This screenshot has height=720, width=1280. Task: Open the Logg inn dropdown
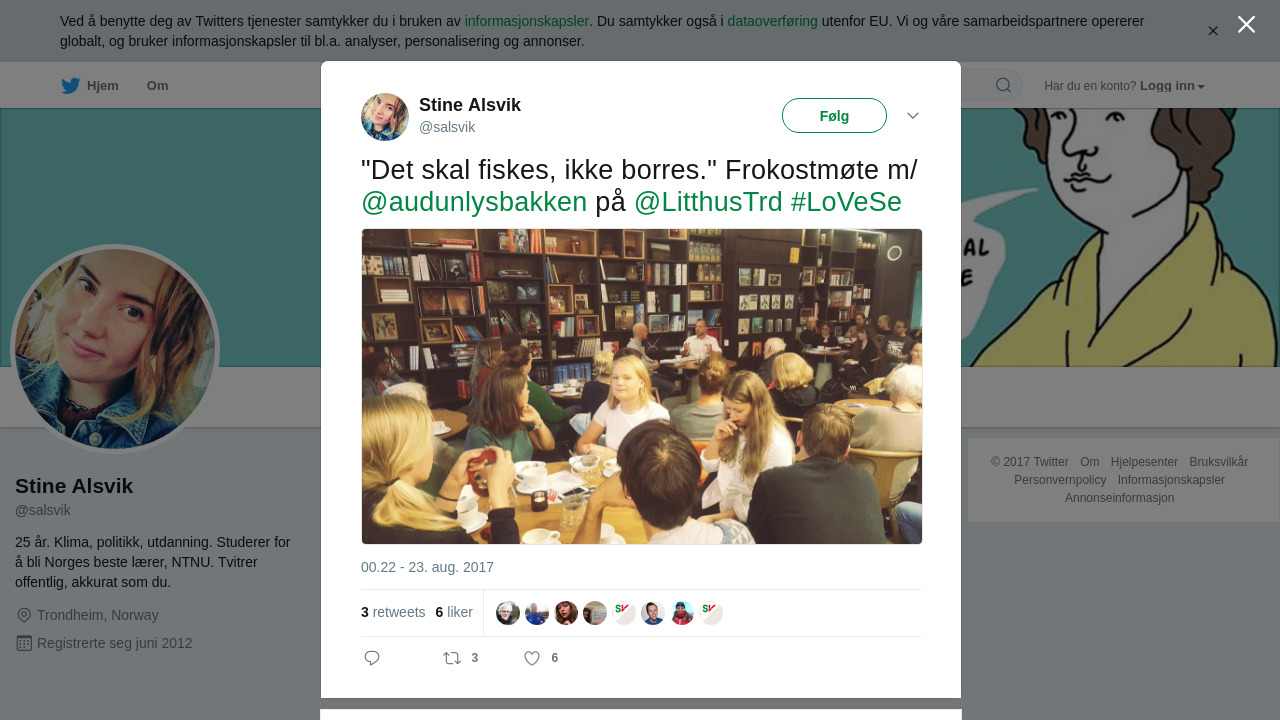pyautogui.click(x=1172, y=86)
